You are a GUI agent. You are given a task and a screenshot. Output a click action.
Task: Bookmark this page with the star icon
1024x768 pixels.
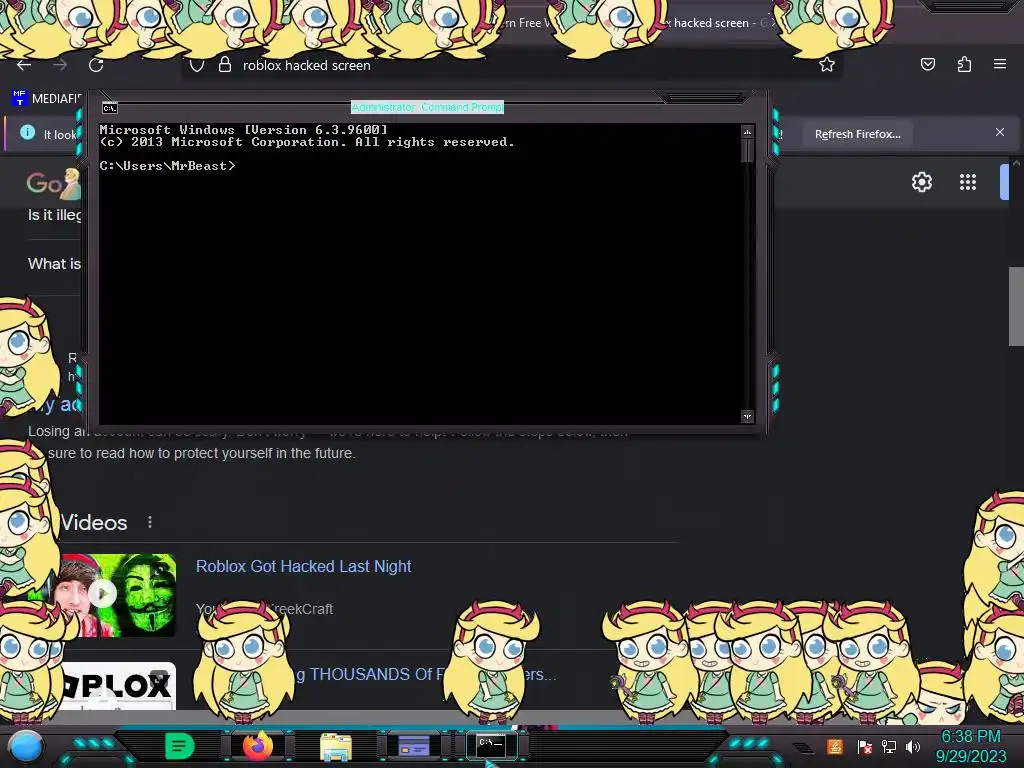coord(827,65)
